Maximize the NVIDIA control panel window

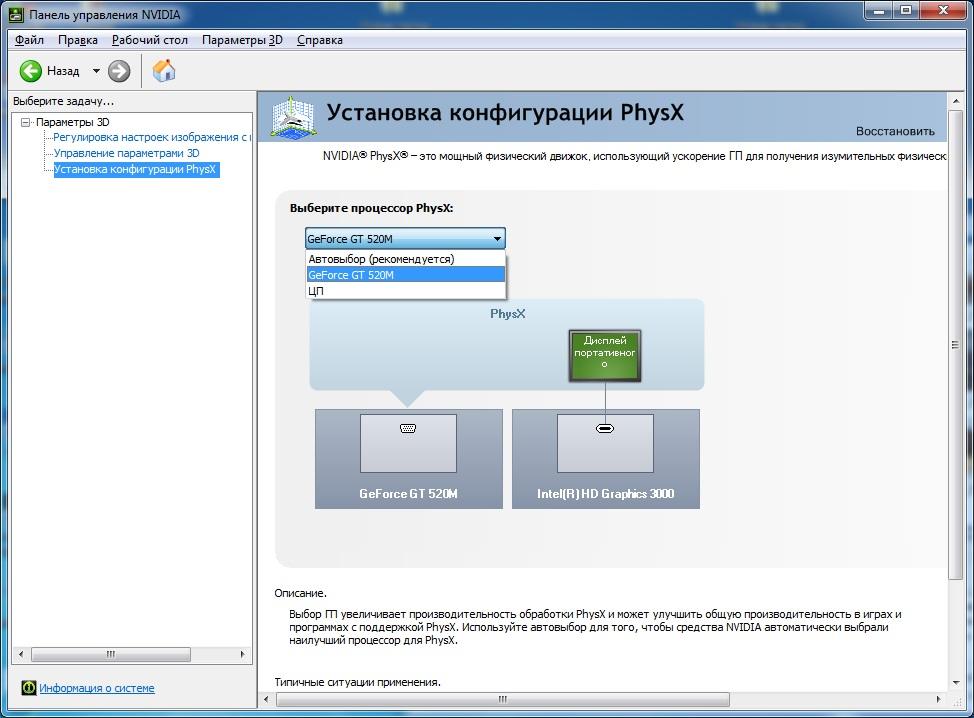(907, 11)
